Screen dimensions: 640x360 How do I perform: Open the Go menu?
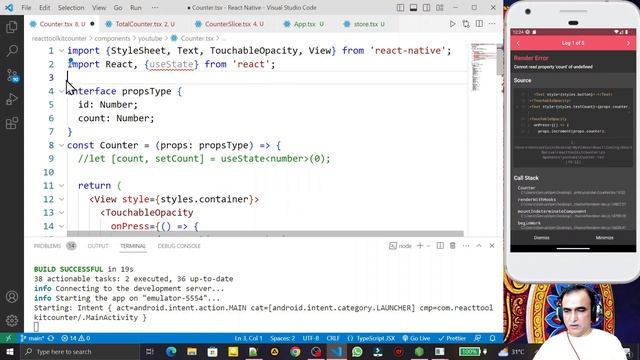click(x=118, y=8)
